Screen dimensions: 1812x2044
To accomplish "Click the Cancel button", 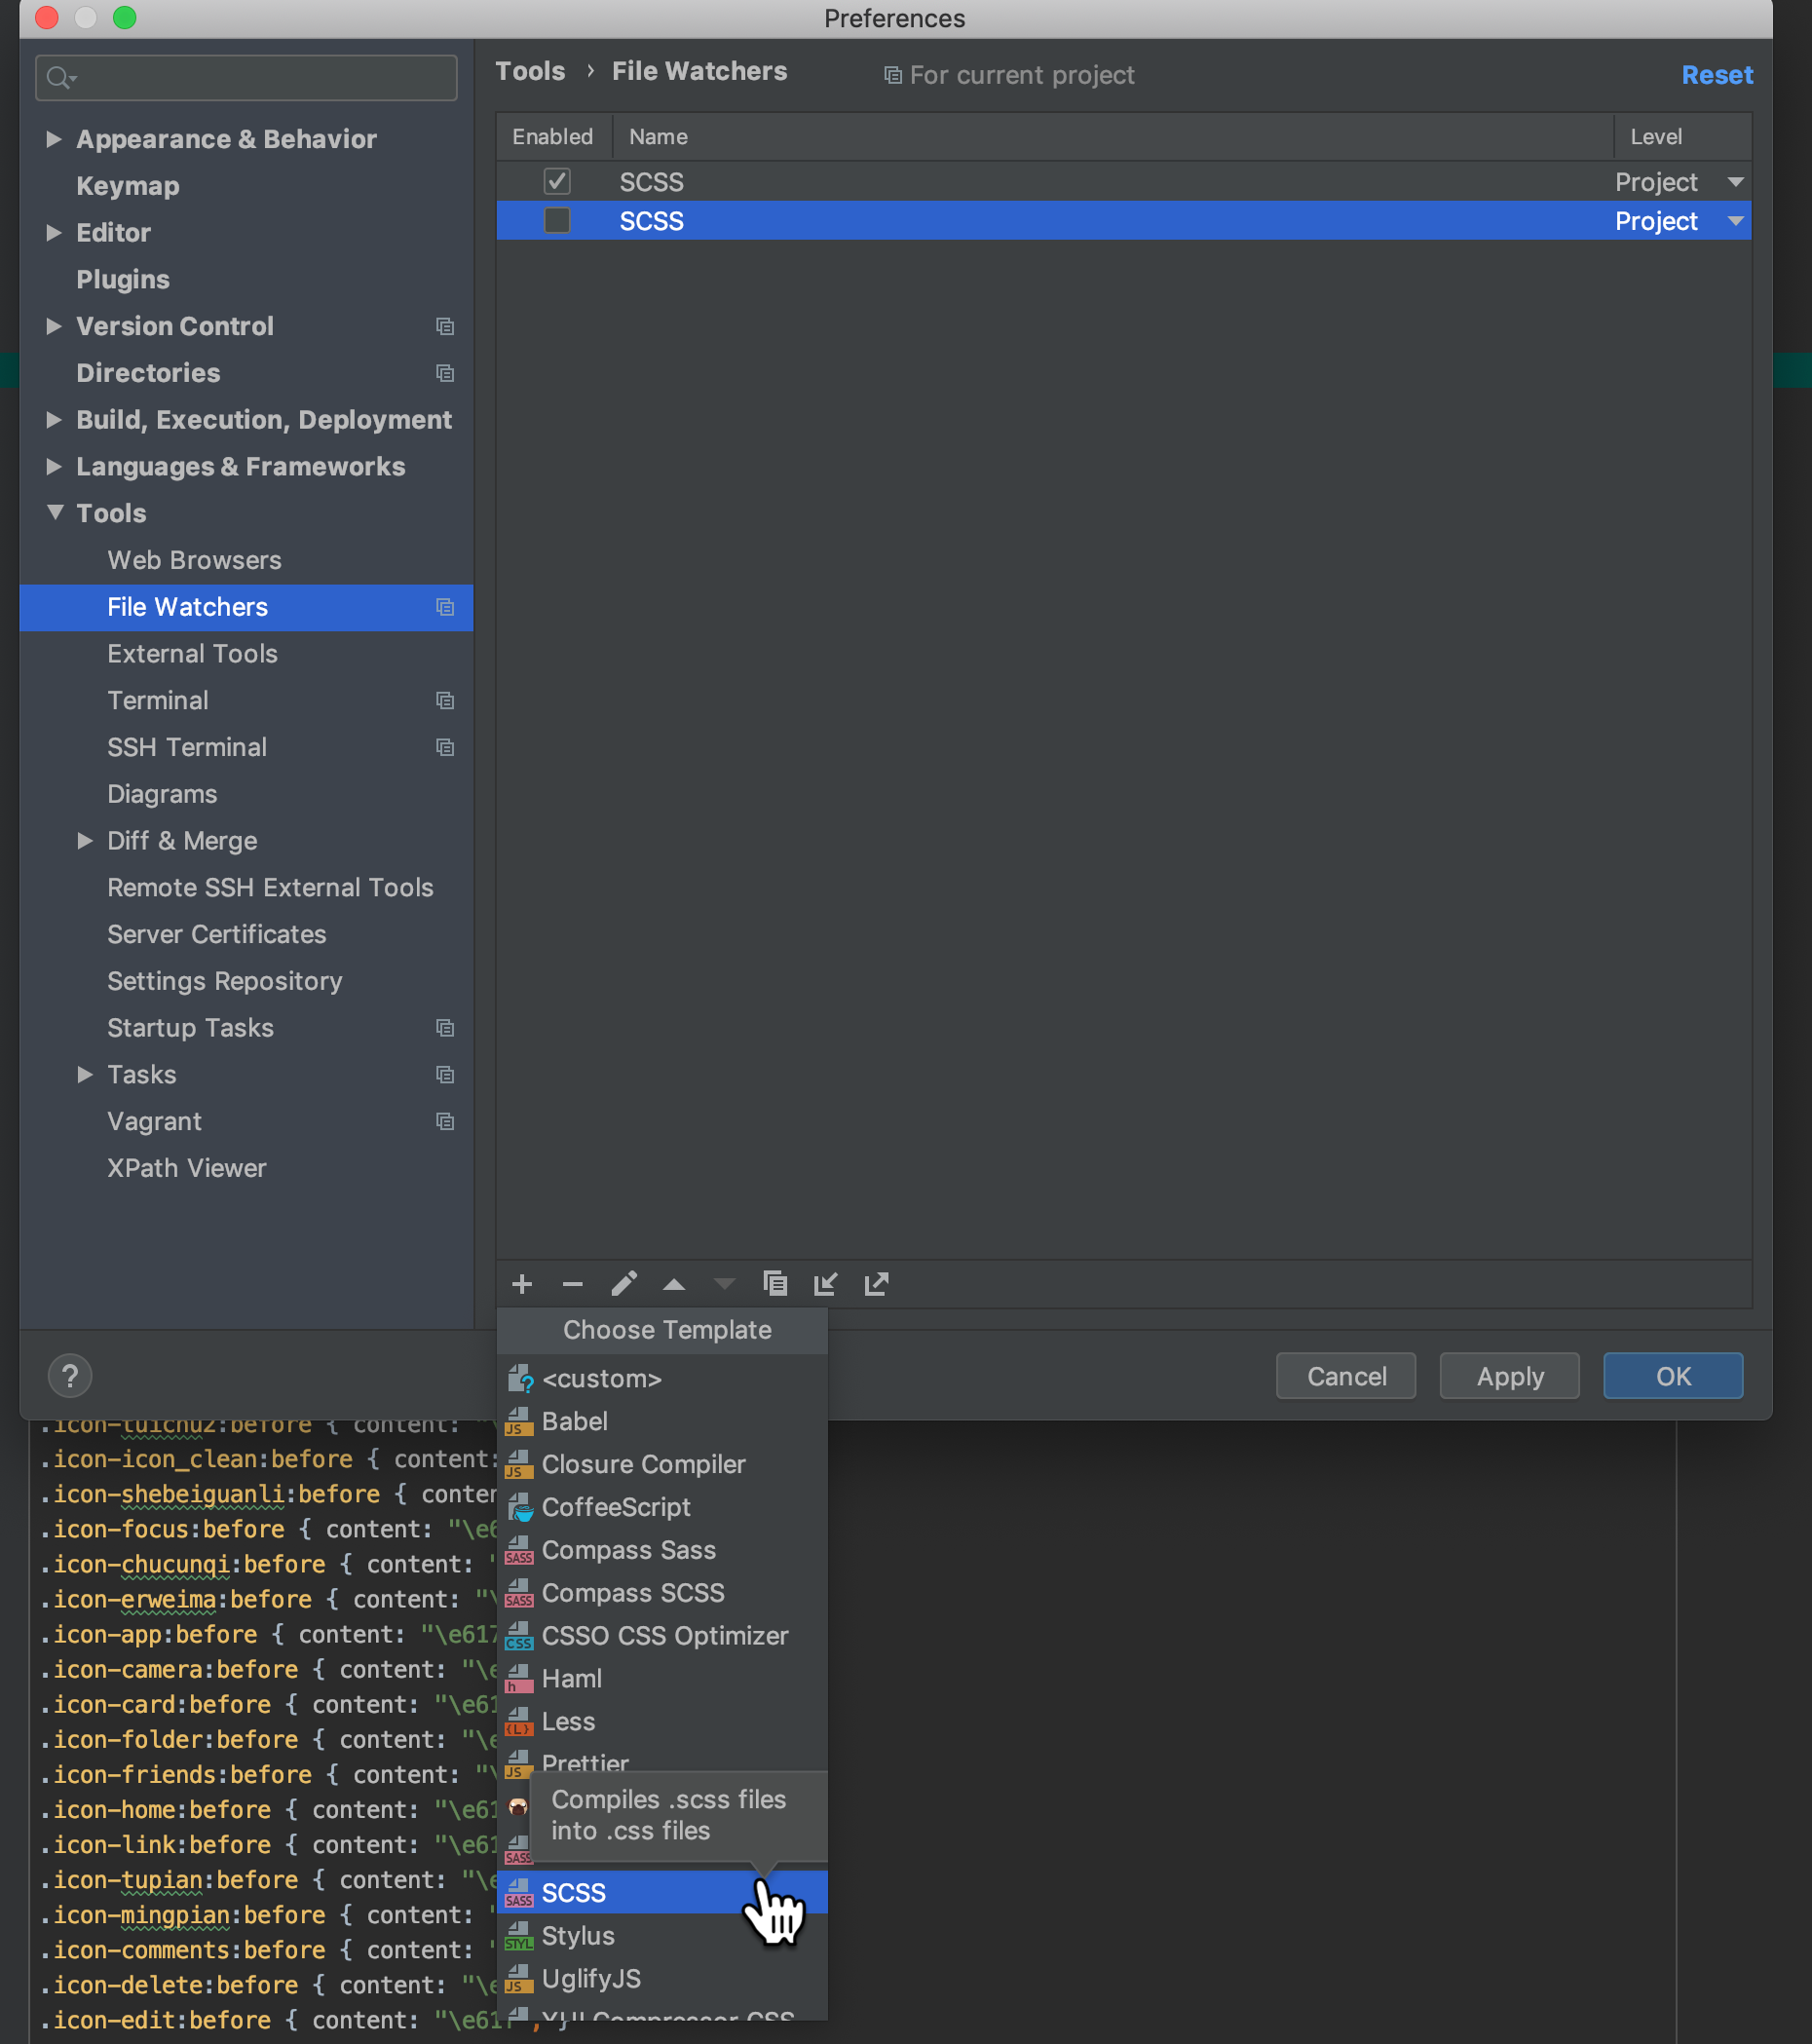I will (1346, 1376).
